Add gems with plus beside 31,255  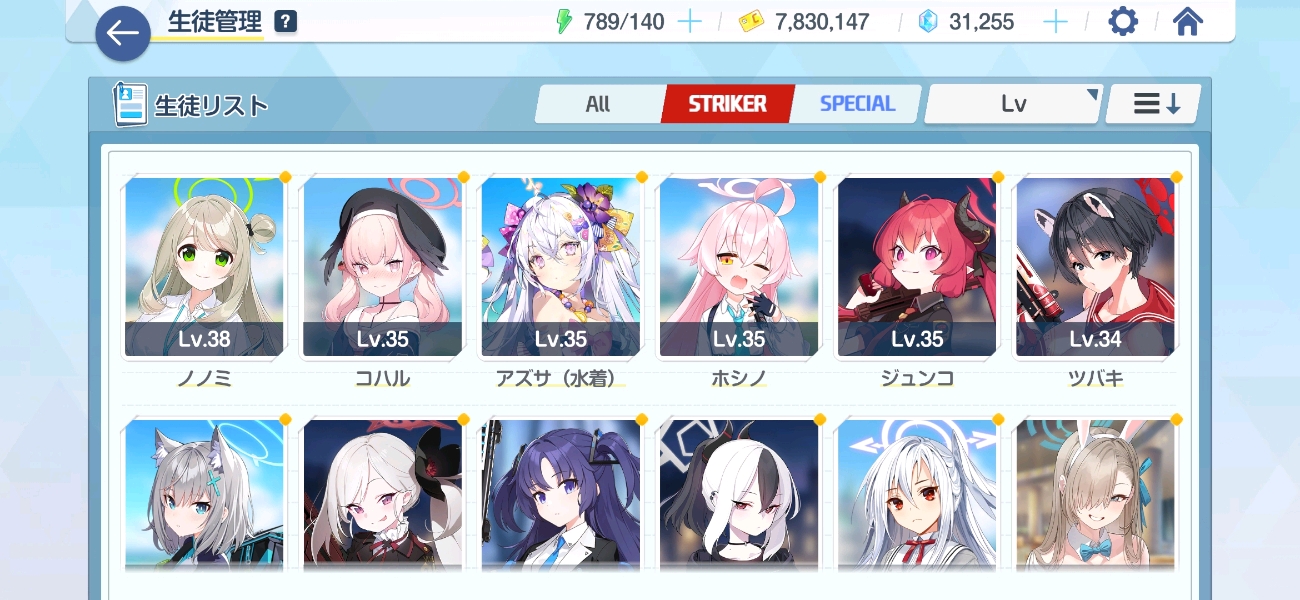click(1056, 21)
